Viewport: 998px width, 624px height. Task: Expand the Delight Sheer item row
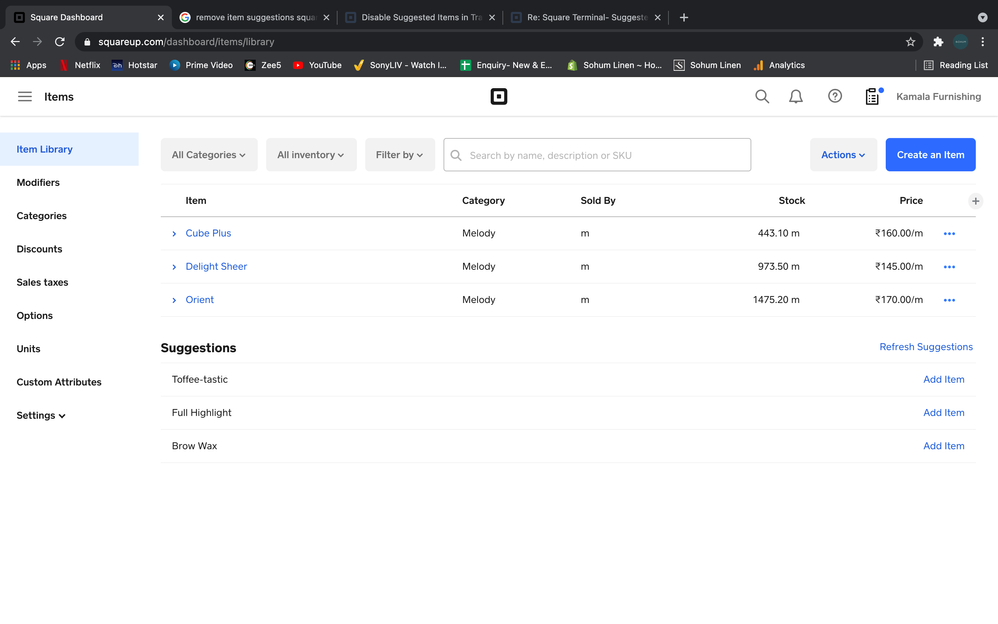(x=174, y=267)
